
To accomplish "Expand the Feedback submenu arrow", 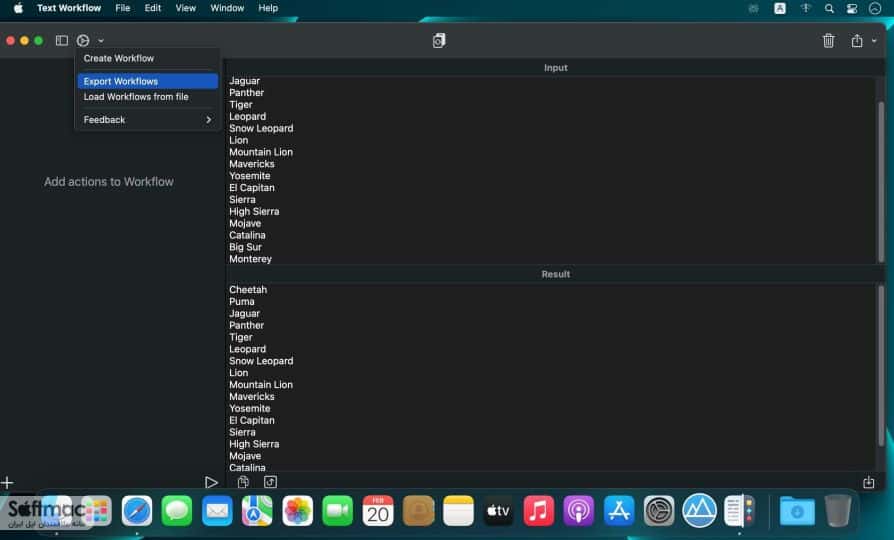I will click(x=209, y=120).
